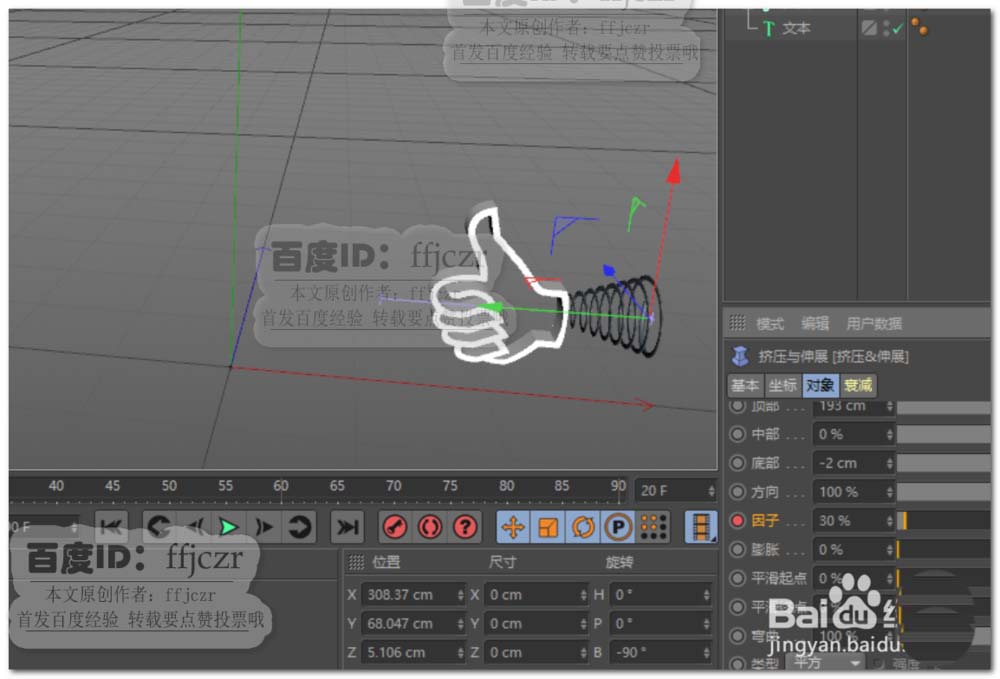This screenshot has height=679, width=1000.
Task: Click the current frame 20 F field
Action: pos(675,490)
